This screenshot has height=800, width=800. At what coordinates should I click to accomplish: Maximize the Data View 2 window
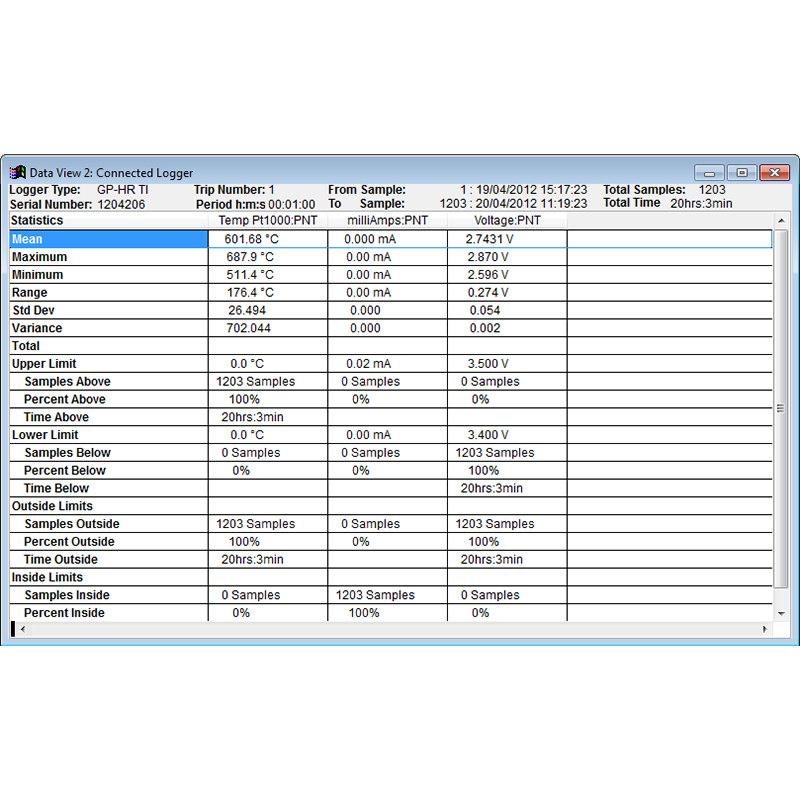tap(742, 173)
